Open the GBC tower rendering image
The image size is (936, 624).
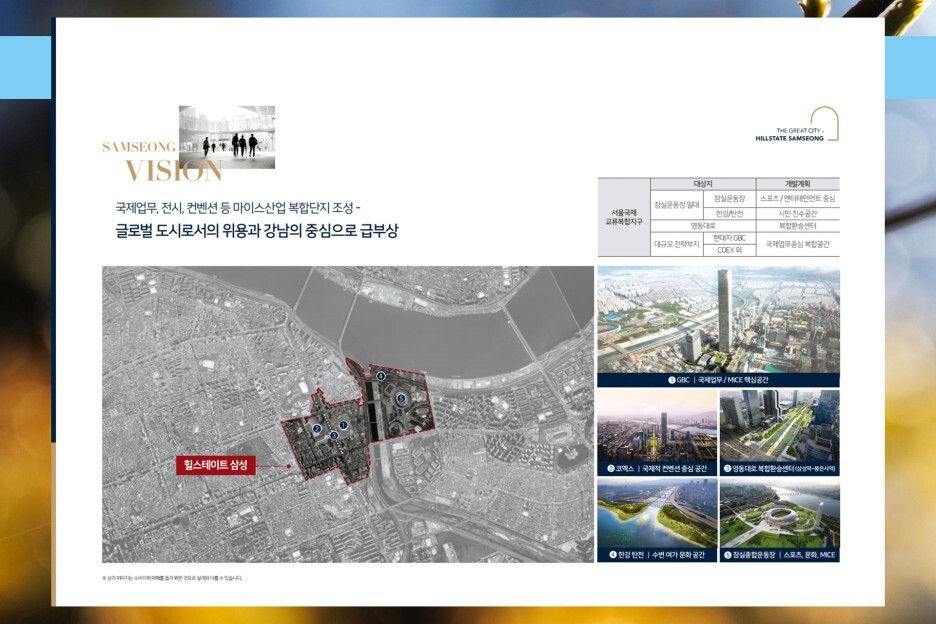[718, 319]
